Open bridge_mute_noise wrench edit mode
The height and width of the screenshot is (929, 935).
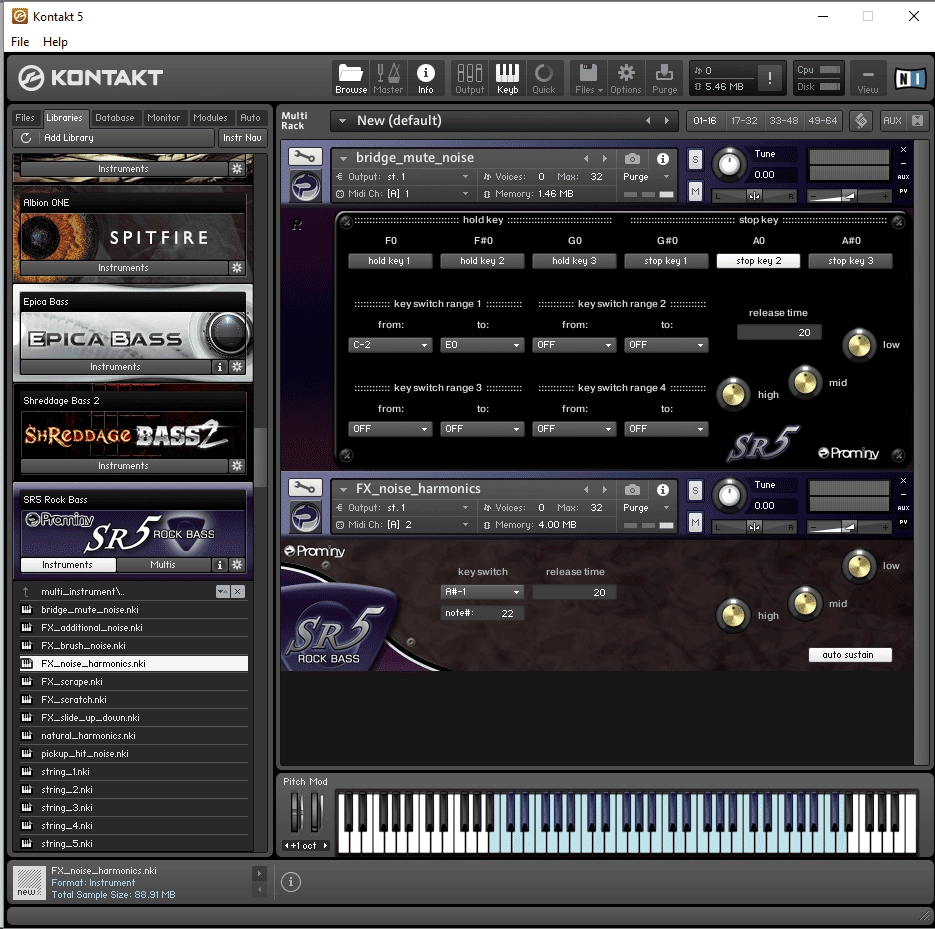click(x=305, y=157)
